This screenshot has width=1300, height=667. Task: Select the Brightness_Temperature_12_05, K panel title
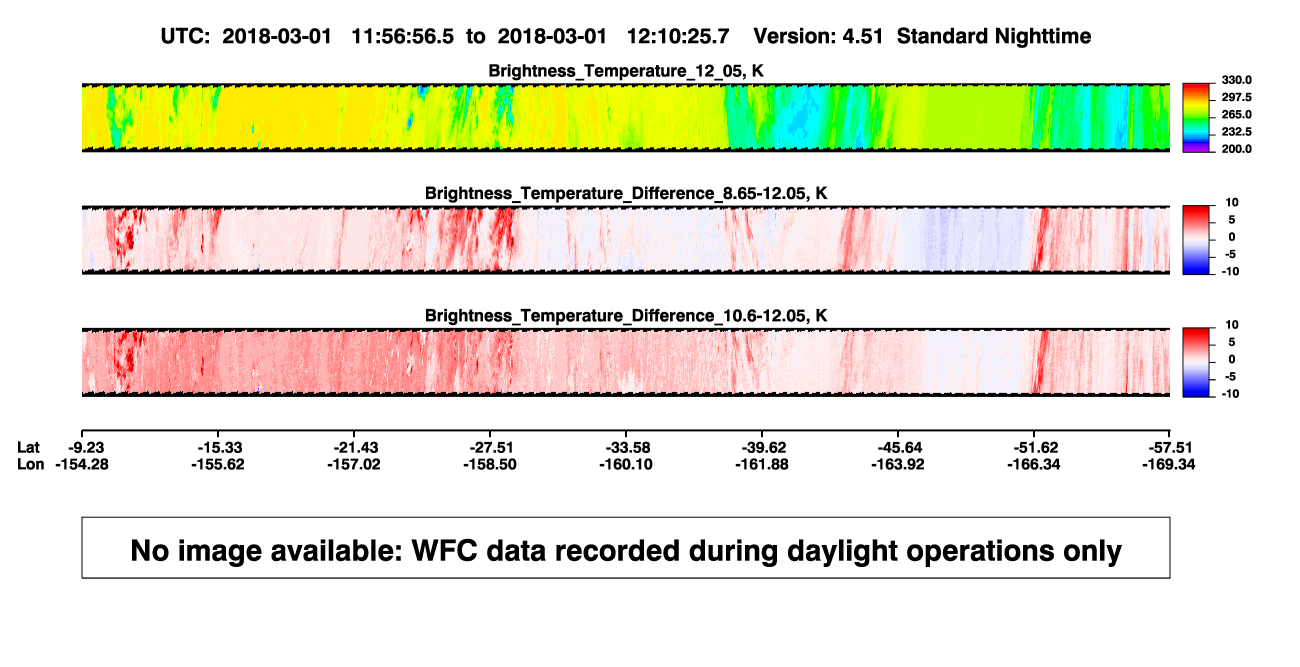pos(626,71)
